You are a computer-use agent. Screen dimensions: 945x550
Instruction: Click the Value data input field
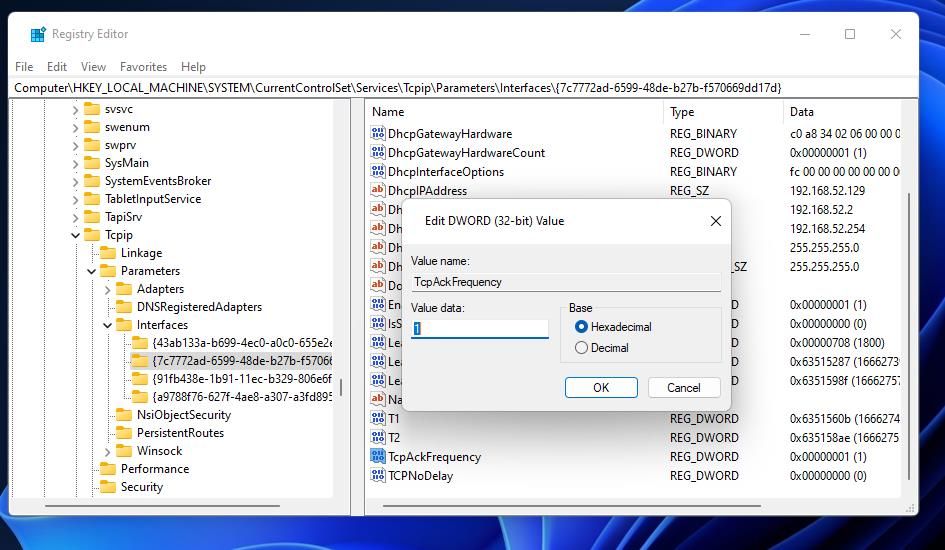[480, 328]
